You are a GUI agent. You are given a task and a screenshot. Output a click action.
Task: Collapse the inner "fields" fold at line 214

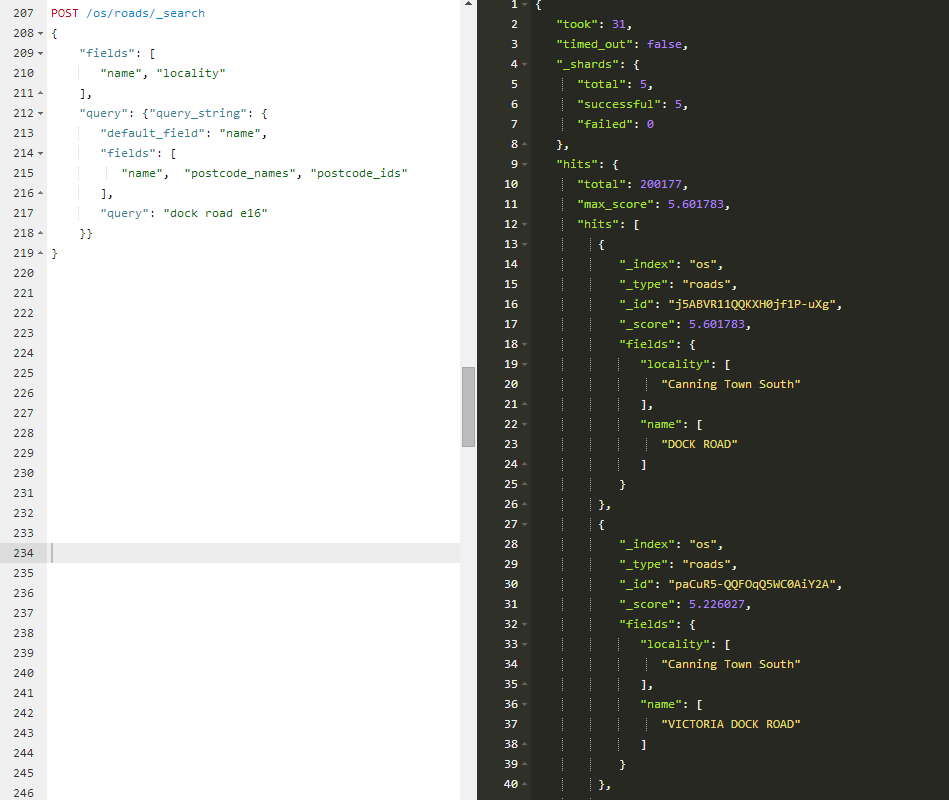pyautogui.click(x=41, y=153)
